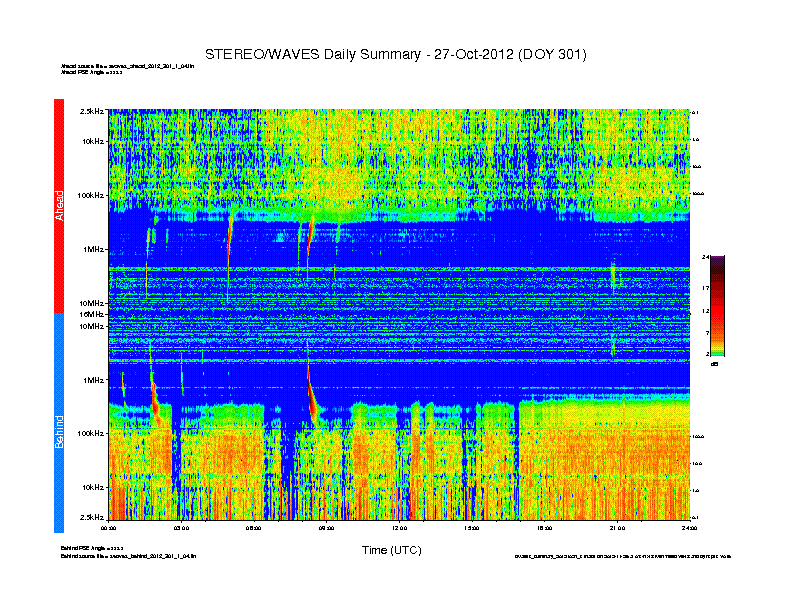Click the STEREO/WAVES Daily Summary title
Screen dimensions: 792x612
click(395, 54)
